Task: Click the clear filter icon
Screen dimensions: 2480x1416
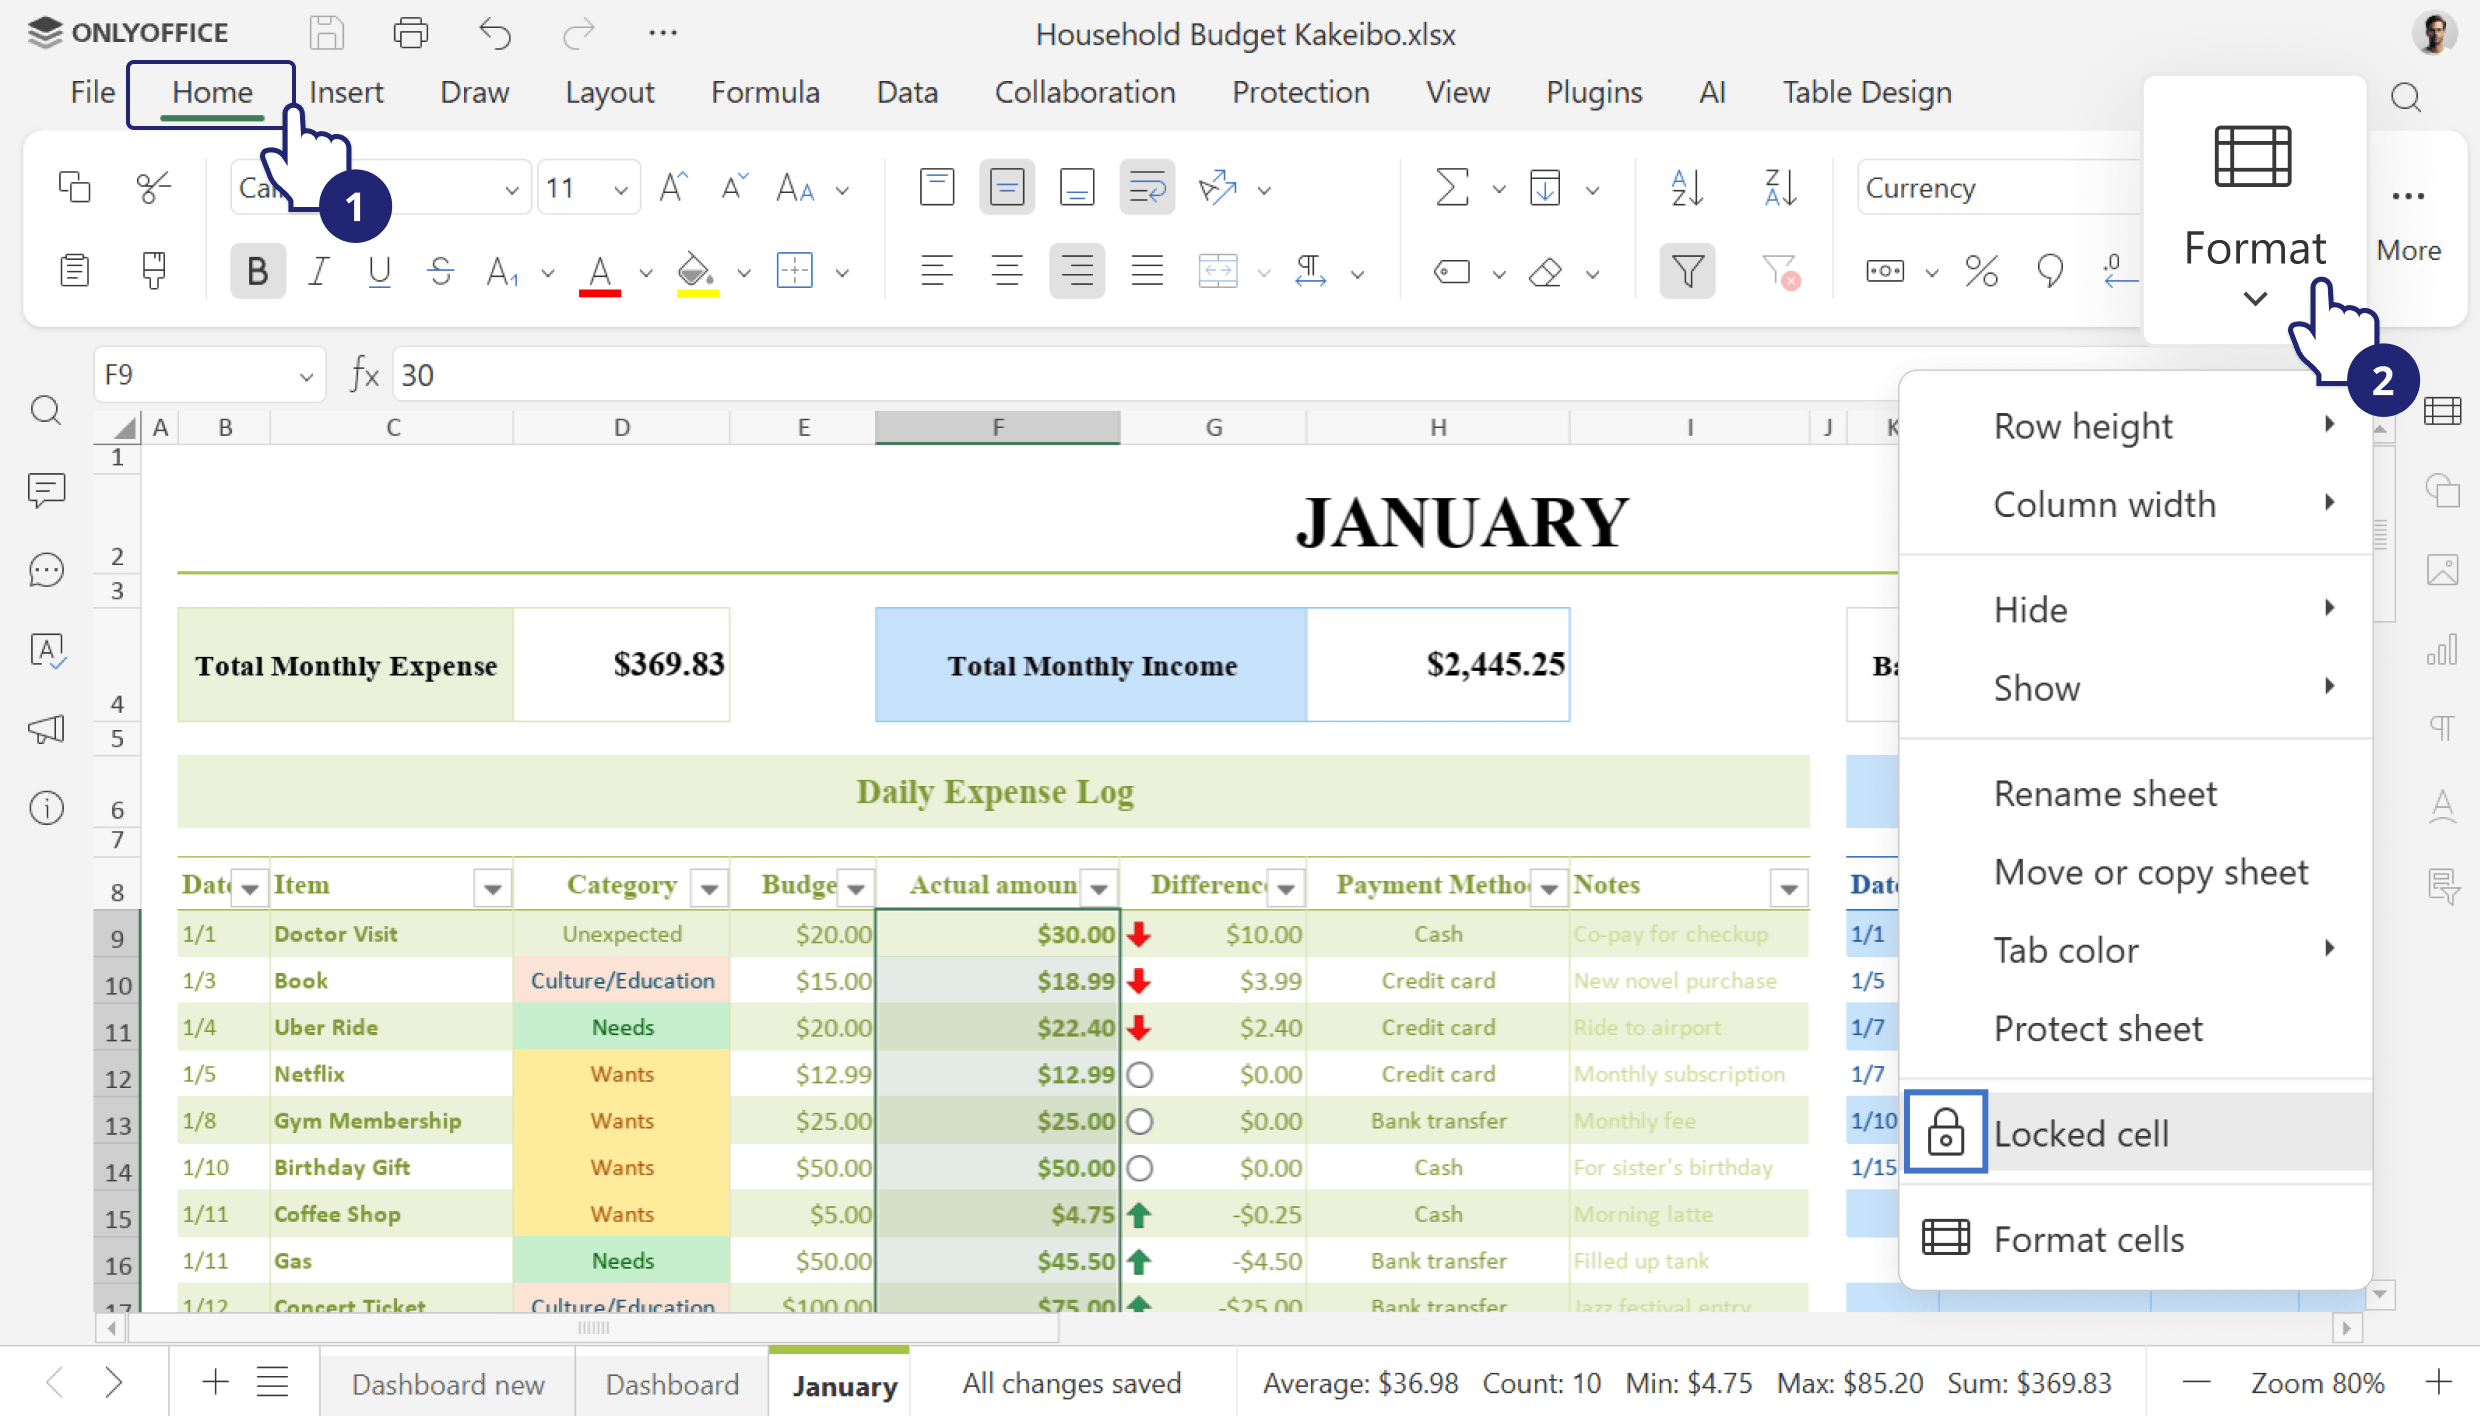Action: pos(1780,270)
